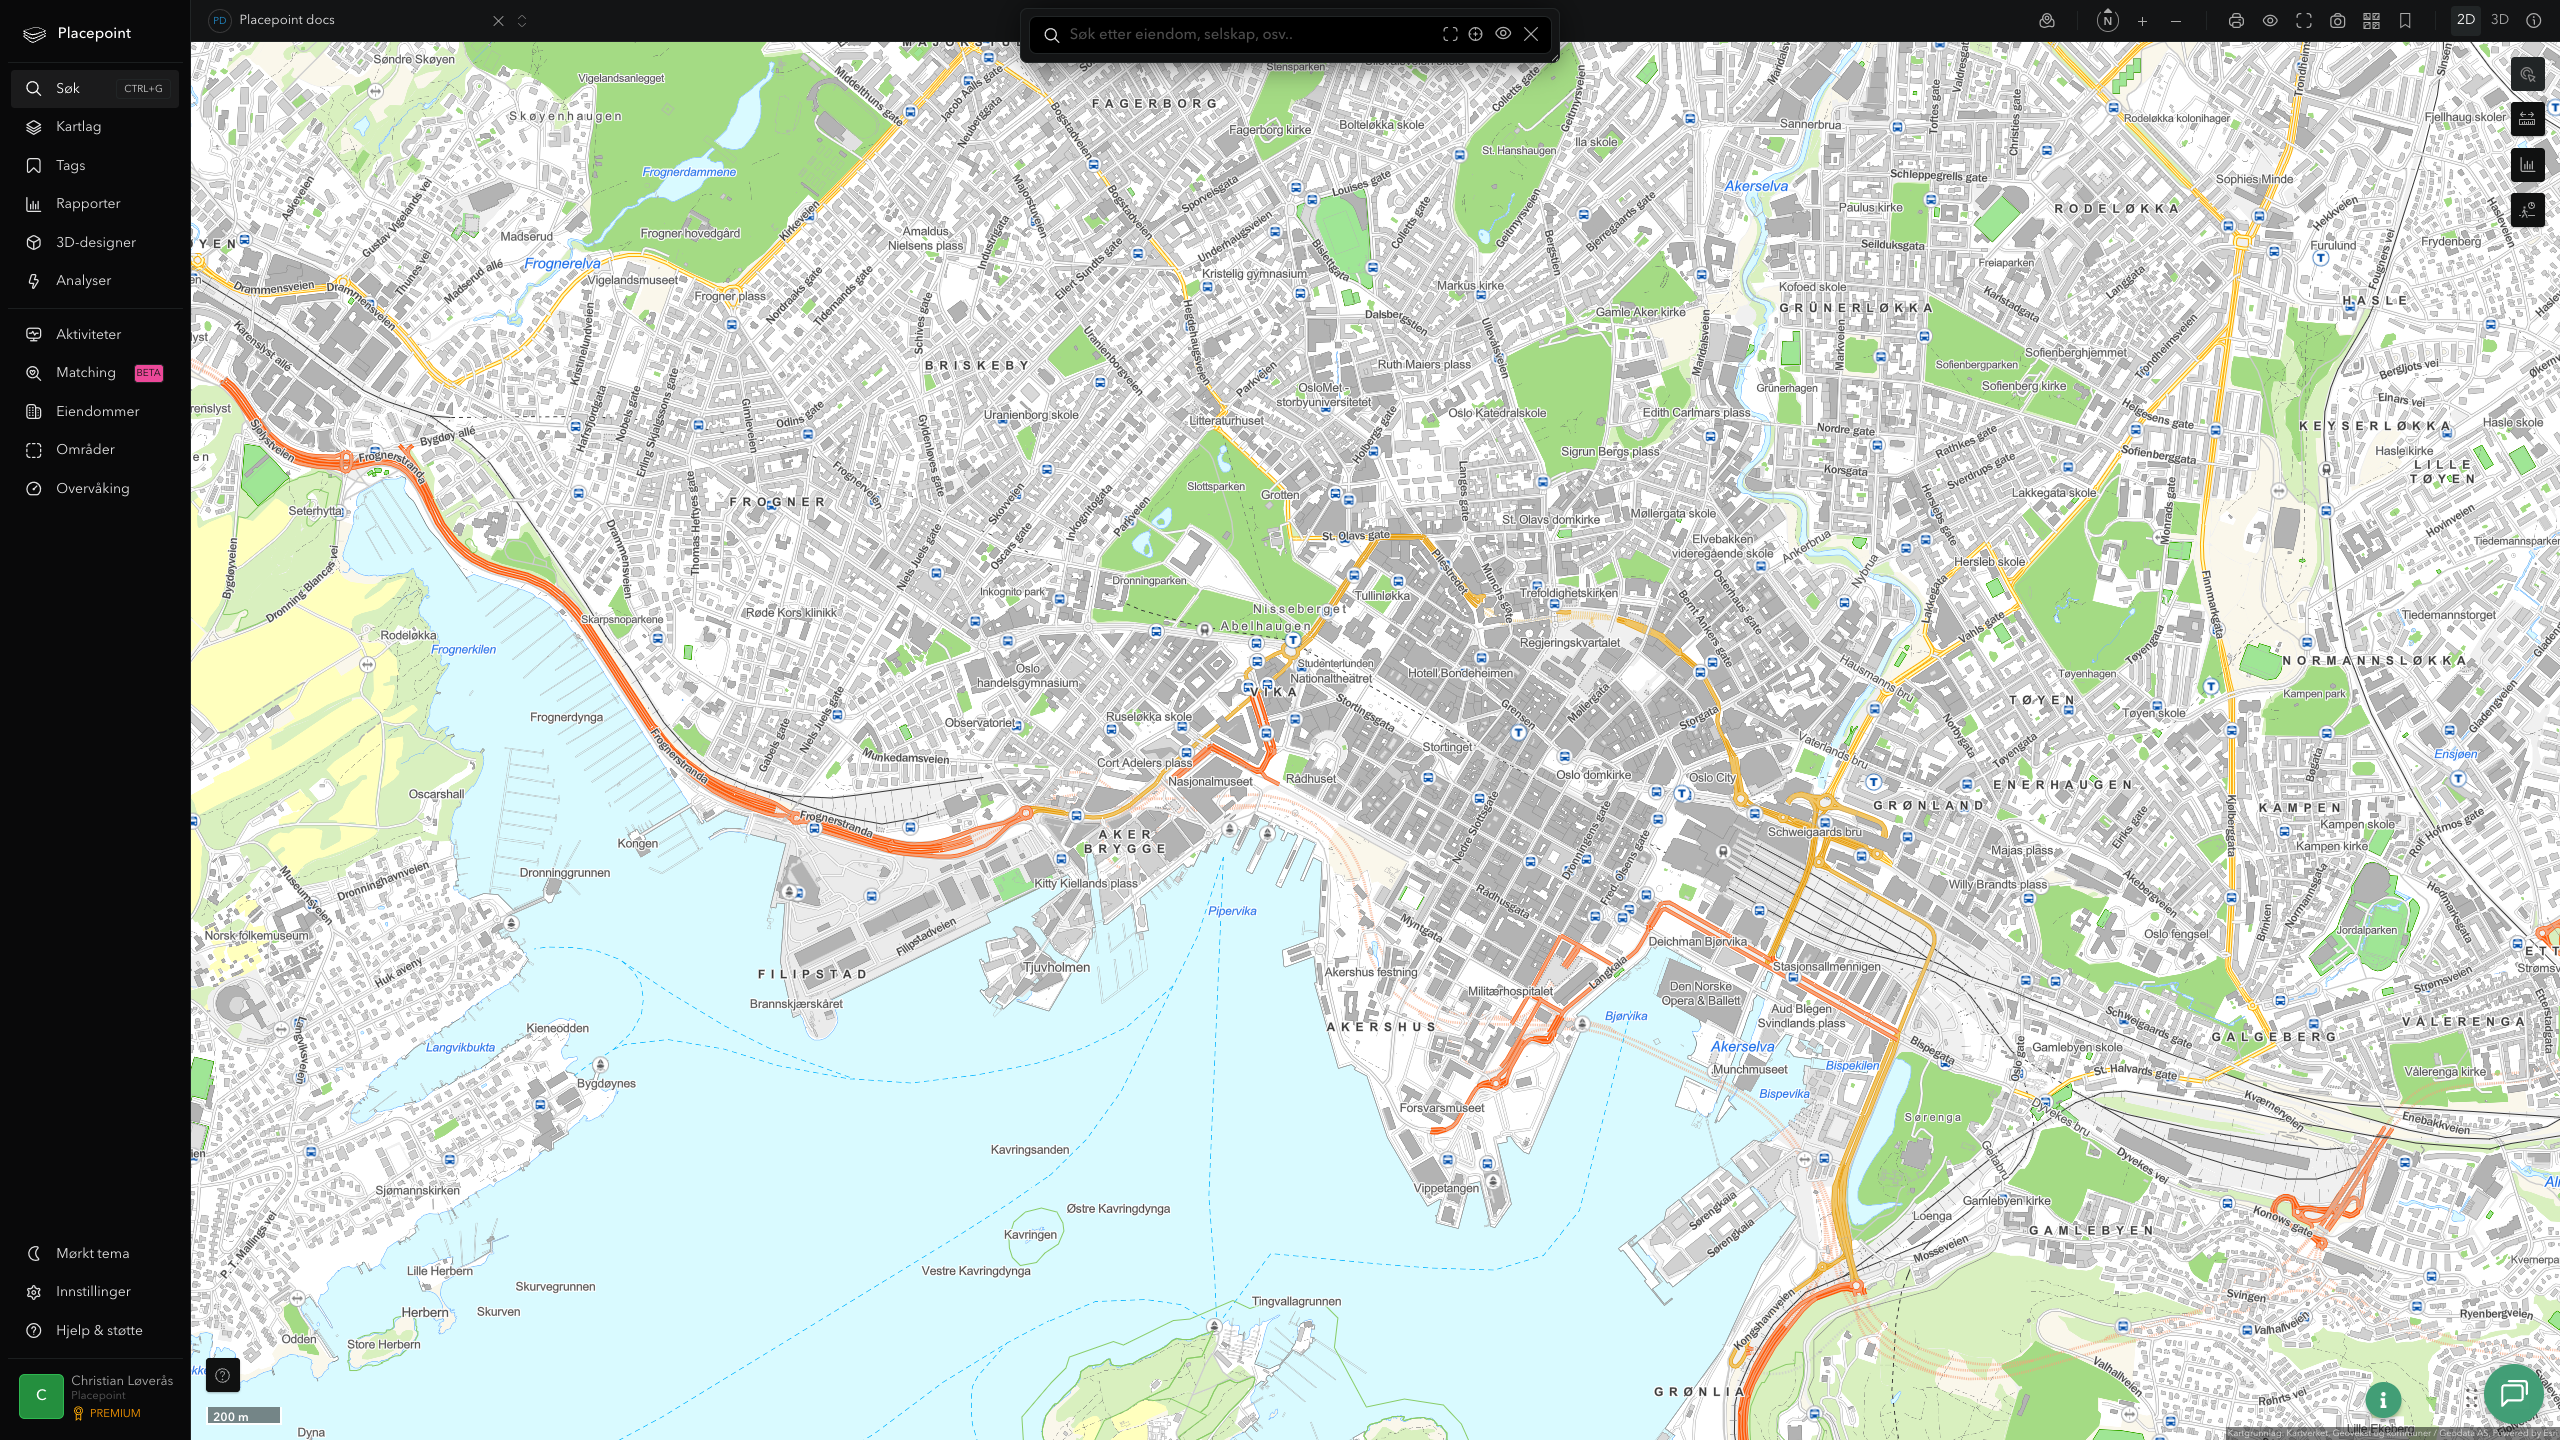
Task: Reset map orientation with north compass
Action: [x=2108, y=20]
